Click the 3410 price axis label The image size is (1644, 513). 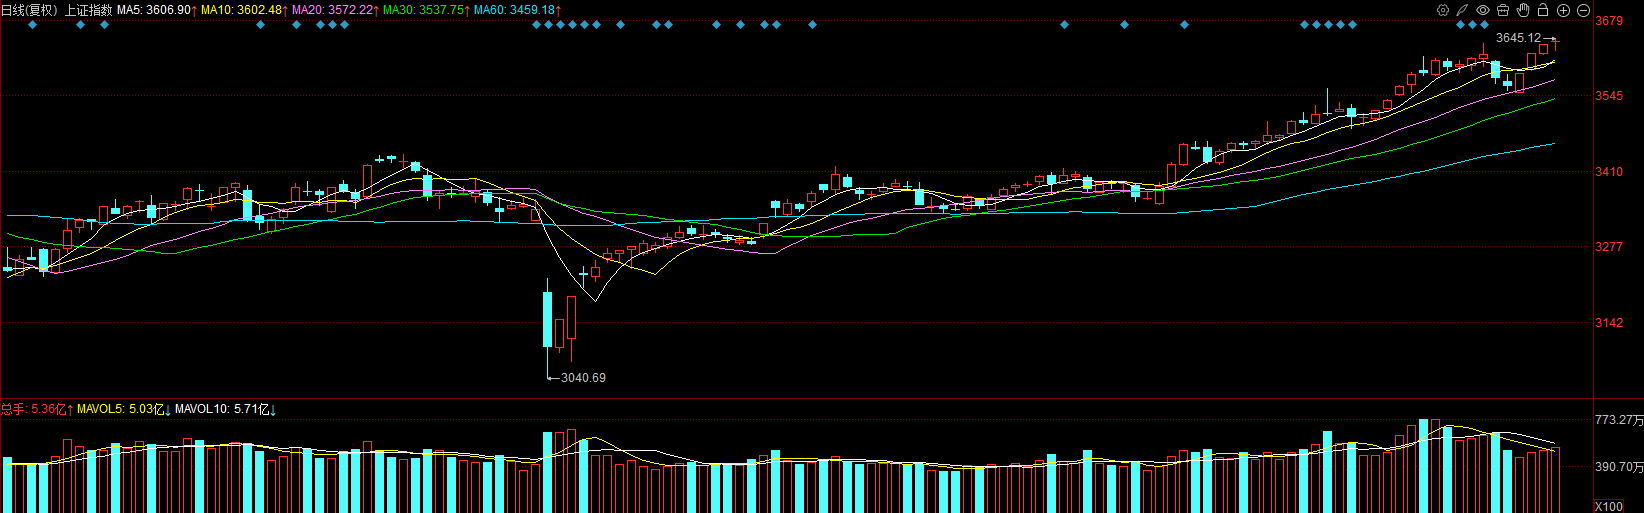coord(1609,172)
